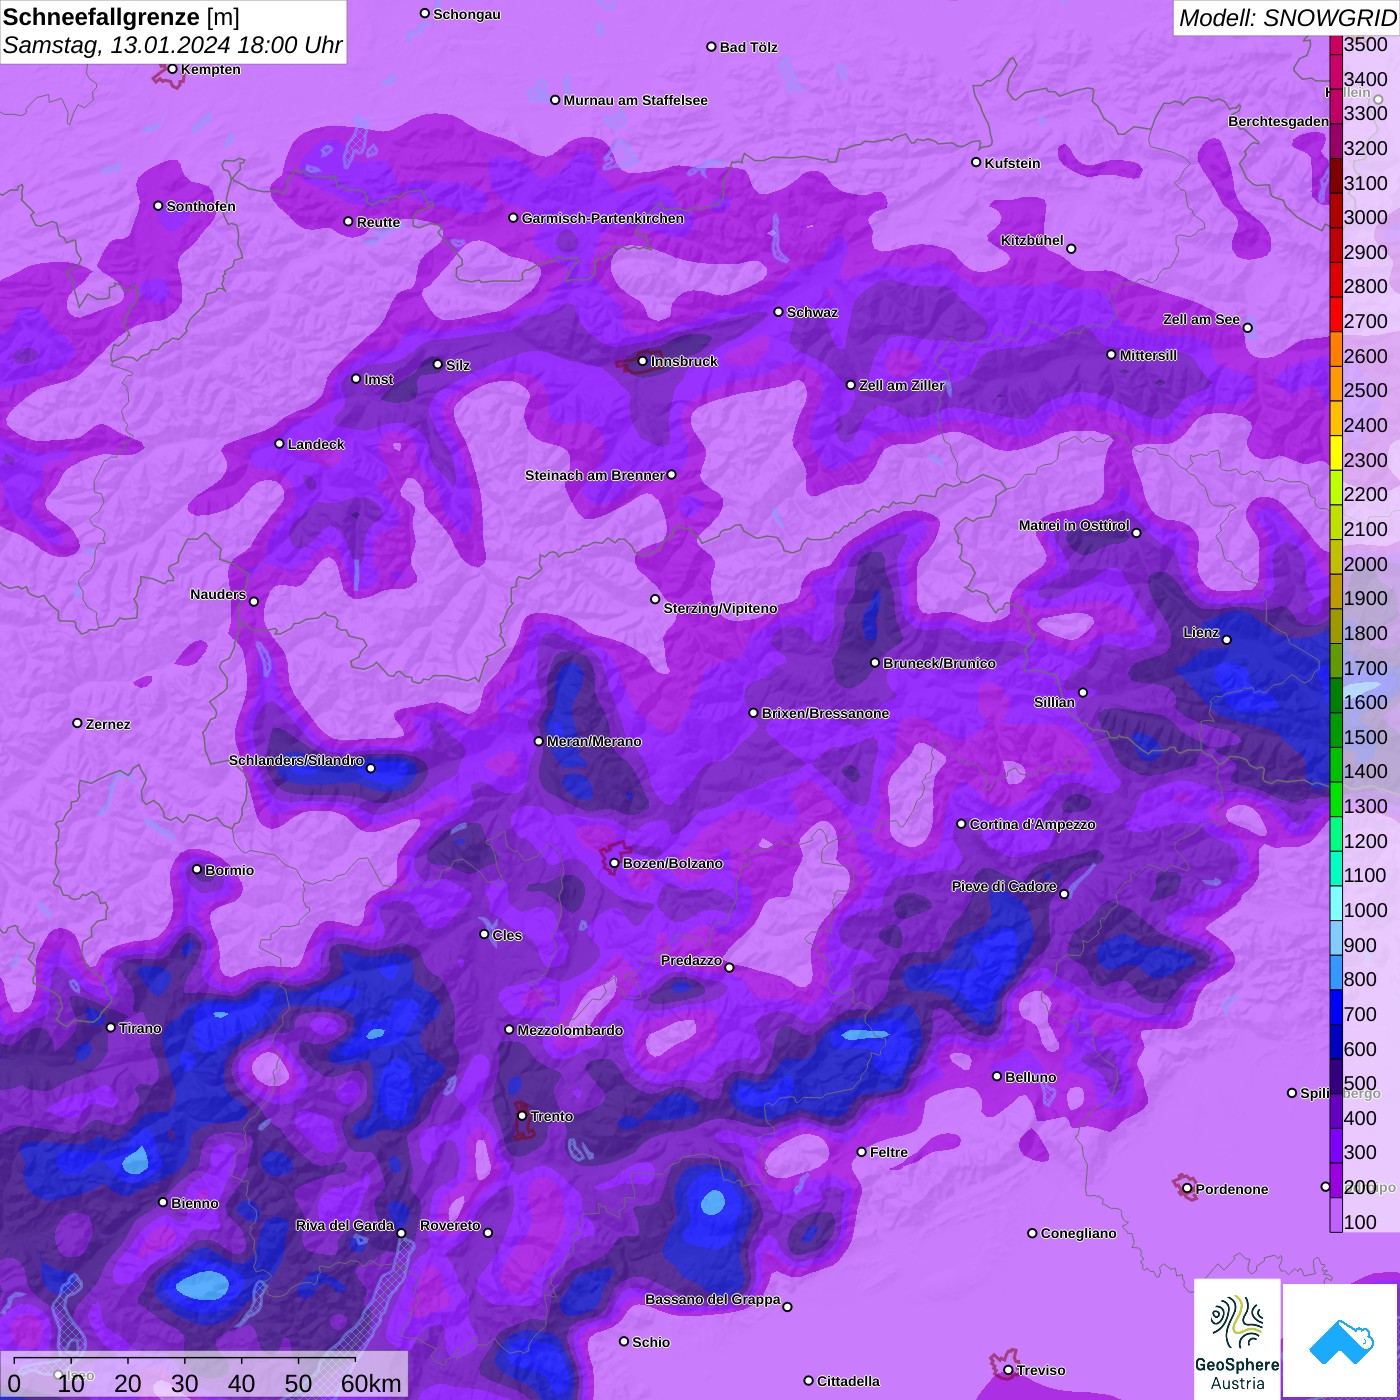
Task: Click the Cortina d'Ampezzo location dot
Action: coord(961,824)
